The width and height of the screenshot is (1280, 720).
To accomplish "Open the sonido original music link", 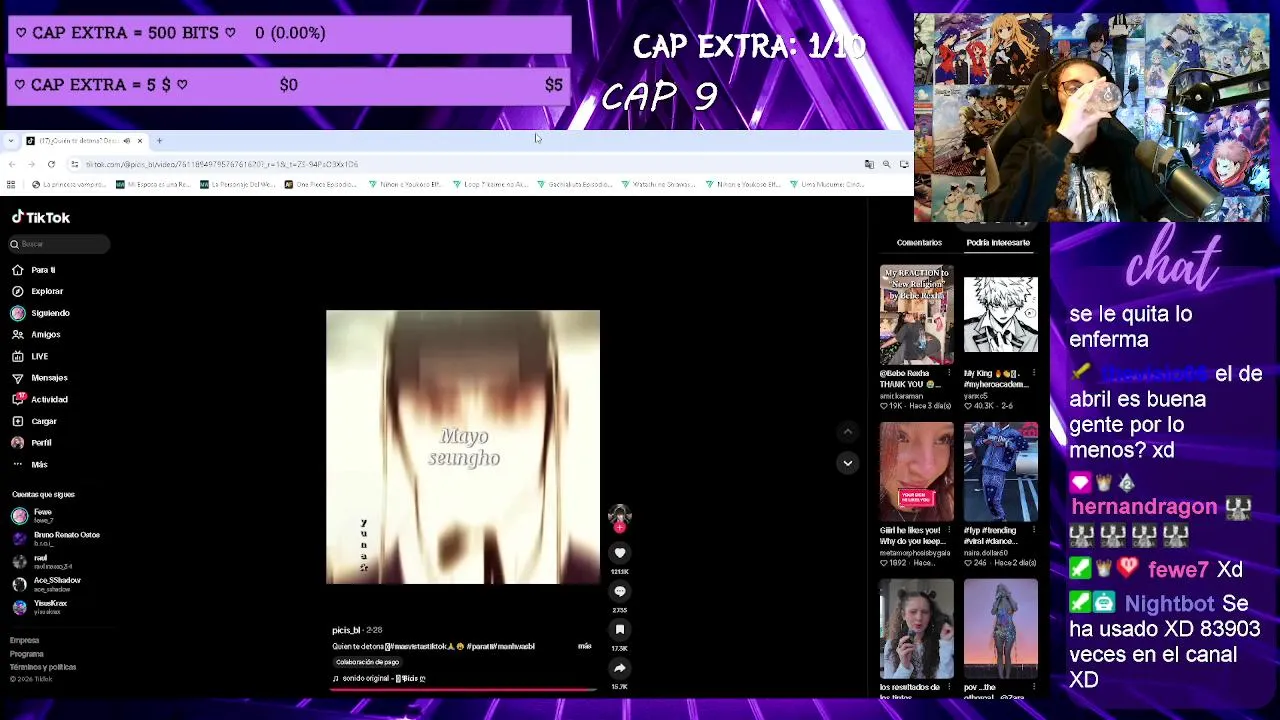I will [x=379, y=678].
